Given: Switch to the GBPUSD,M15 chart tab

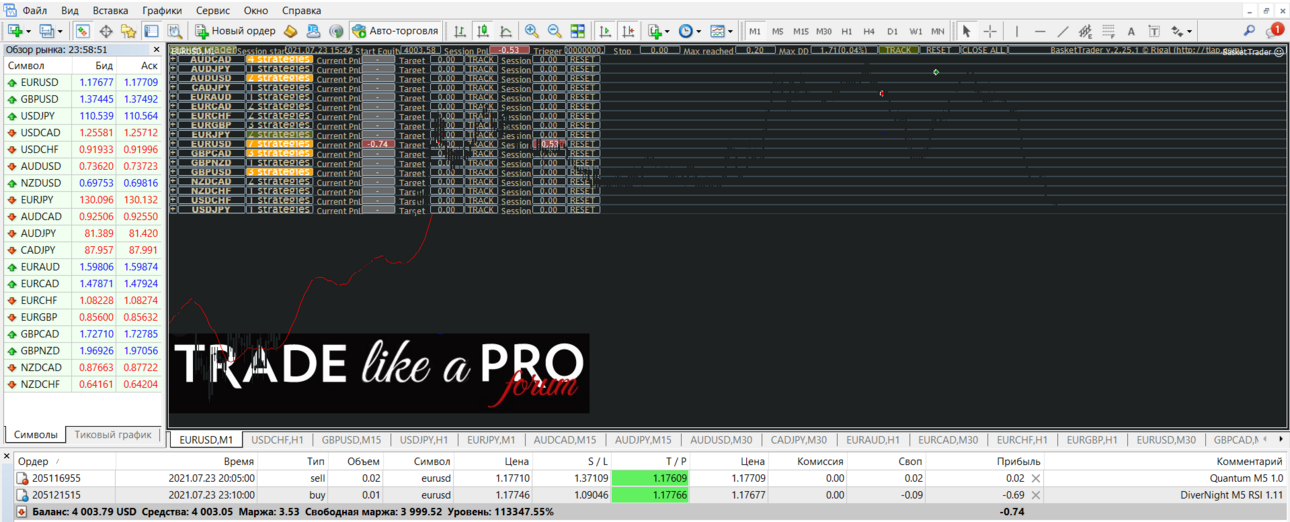Looking at the screenshot, I should pos(351,440).
